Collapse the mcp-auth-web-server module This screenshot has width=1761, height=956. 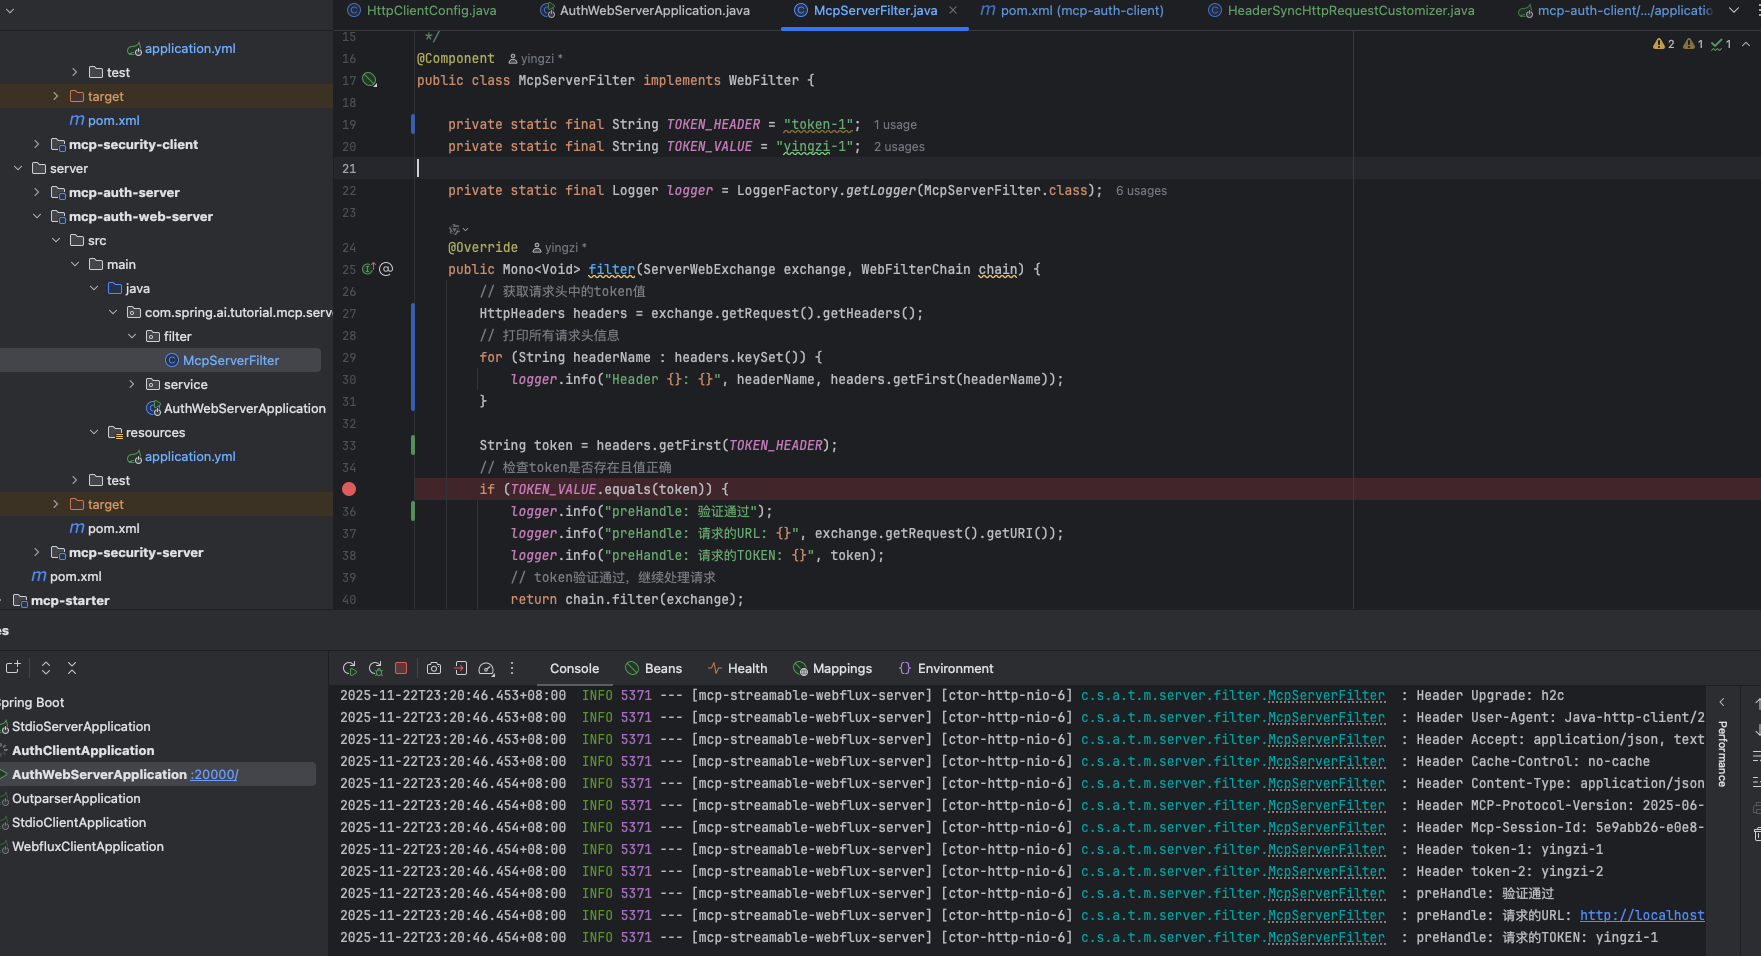[37, 216]
